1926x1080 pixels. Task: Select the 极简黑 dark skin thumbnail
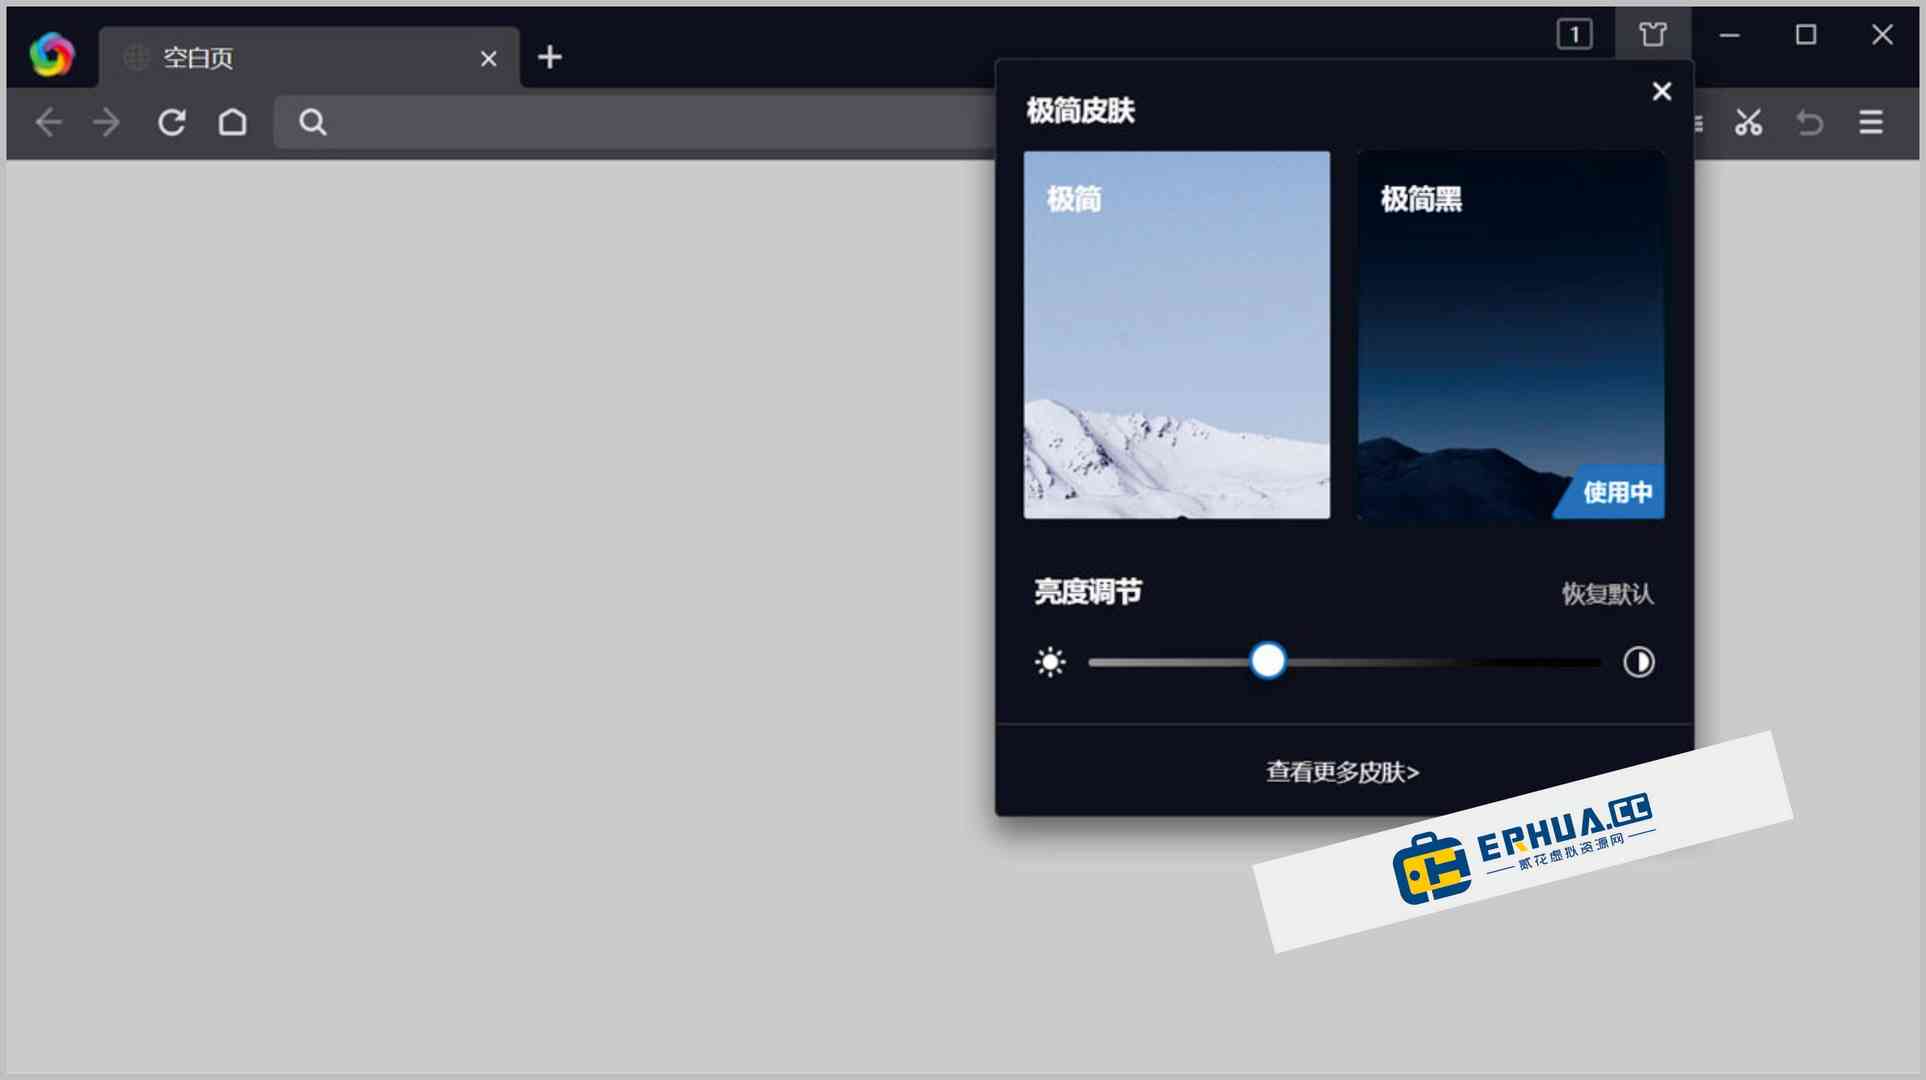1511,335
